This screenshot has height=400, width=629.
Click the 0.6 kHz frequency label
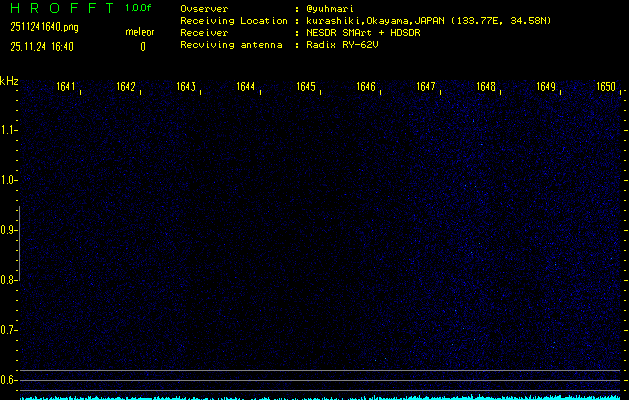click(x=8, y=380)
